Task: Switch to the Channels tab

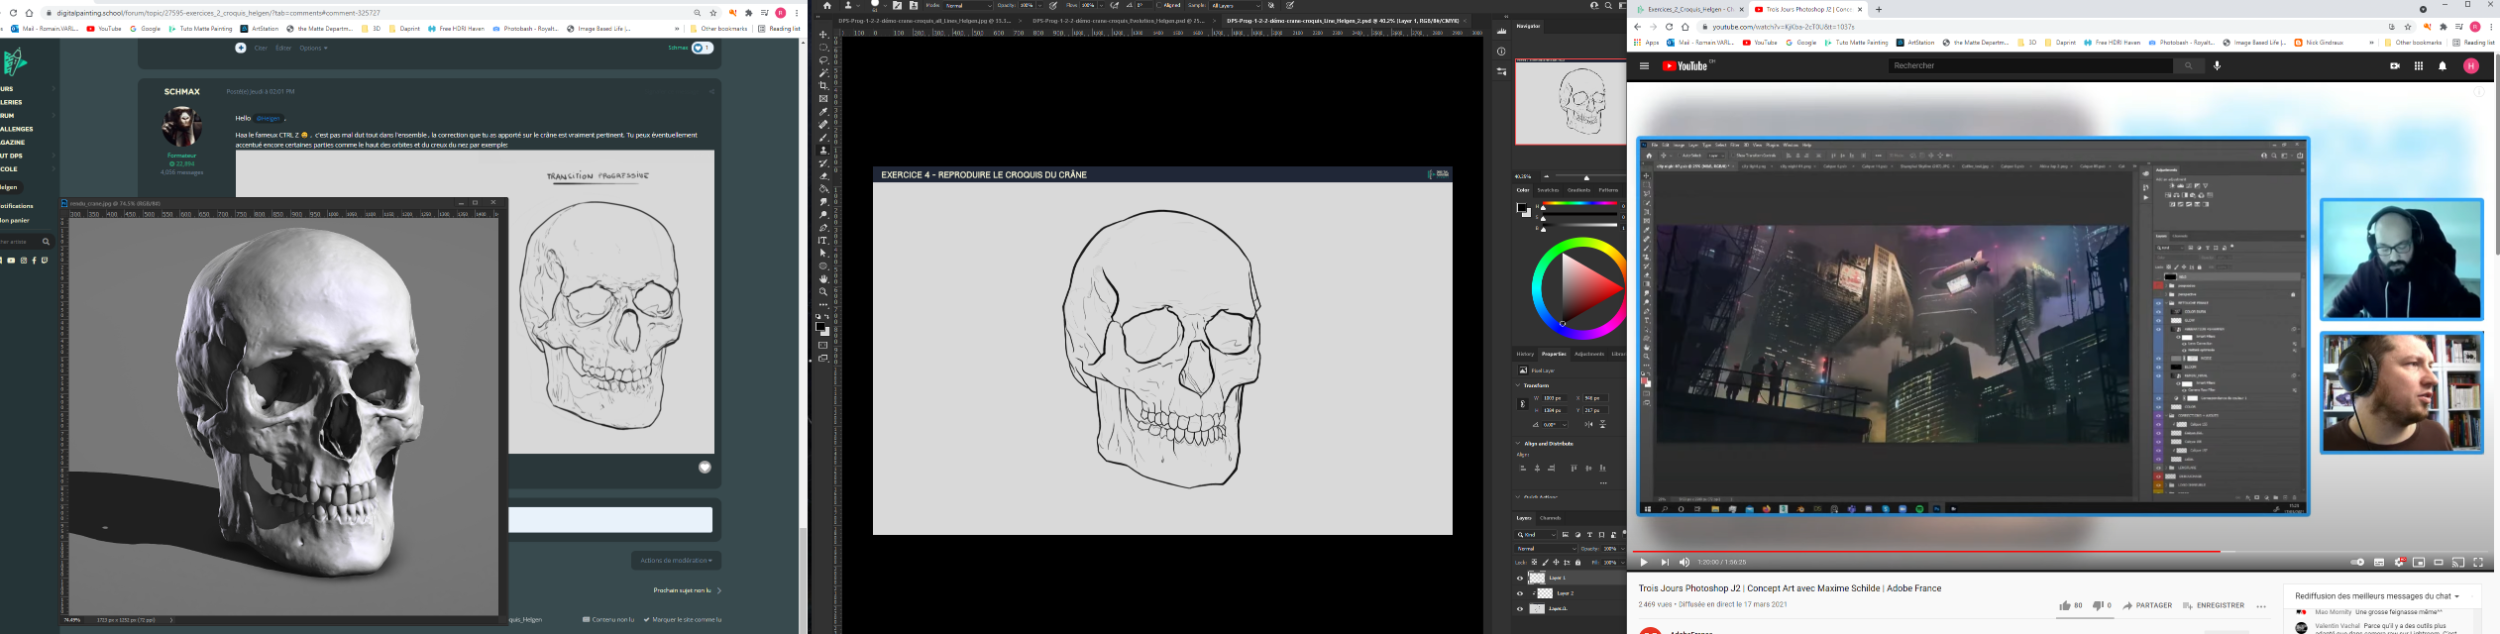Action: pyautogui.click(x=1550, y=518)
